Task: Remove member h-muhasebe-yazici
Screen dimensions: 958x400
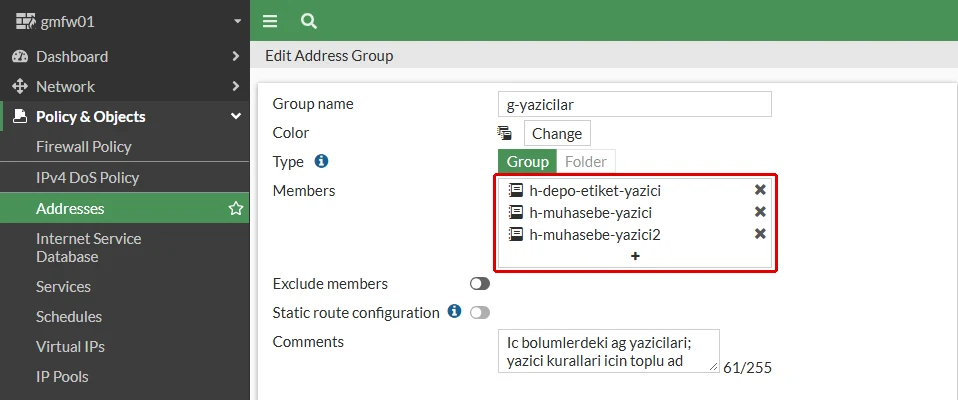Action: click(x=760, y=212)
